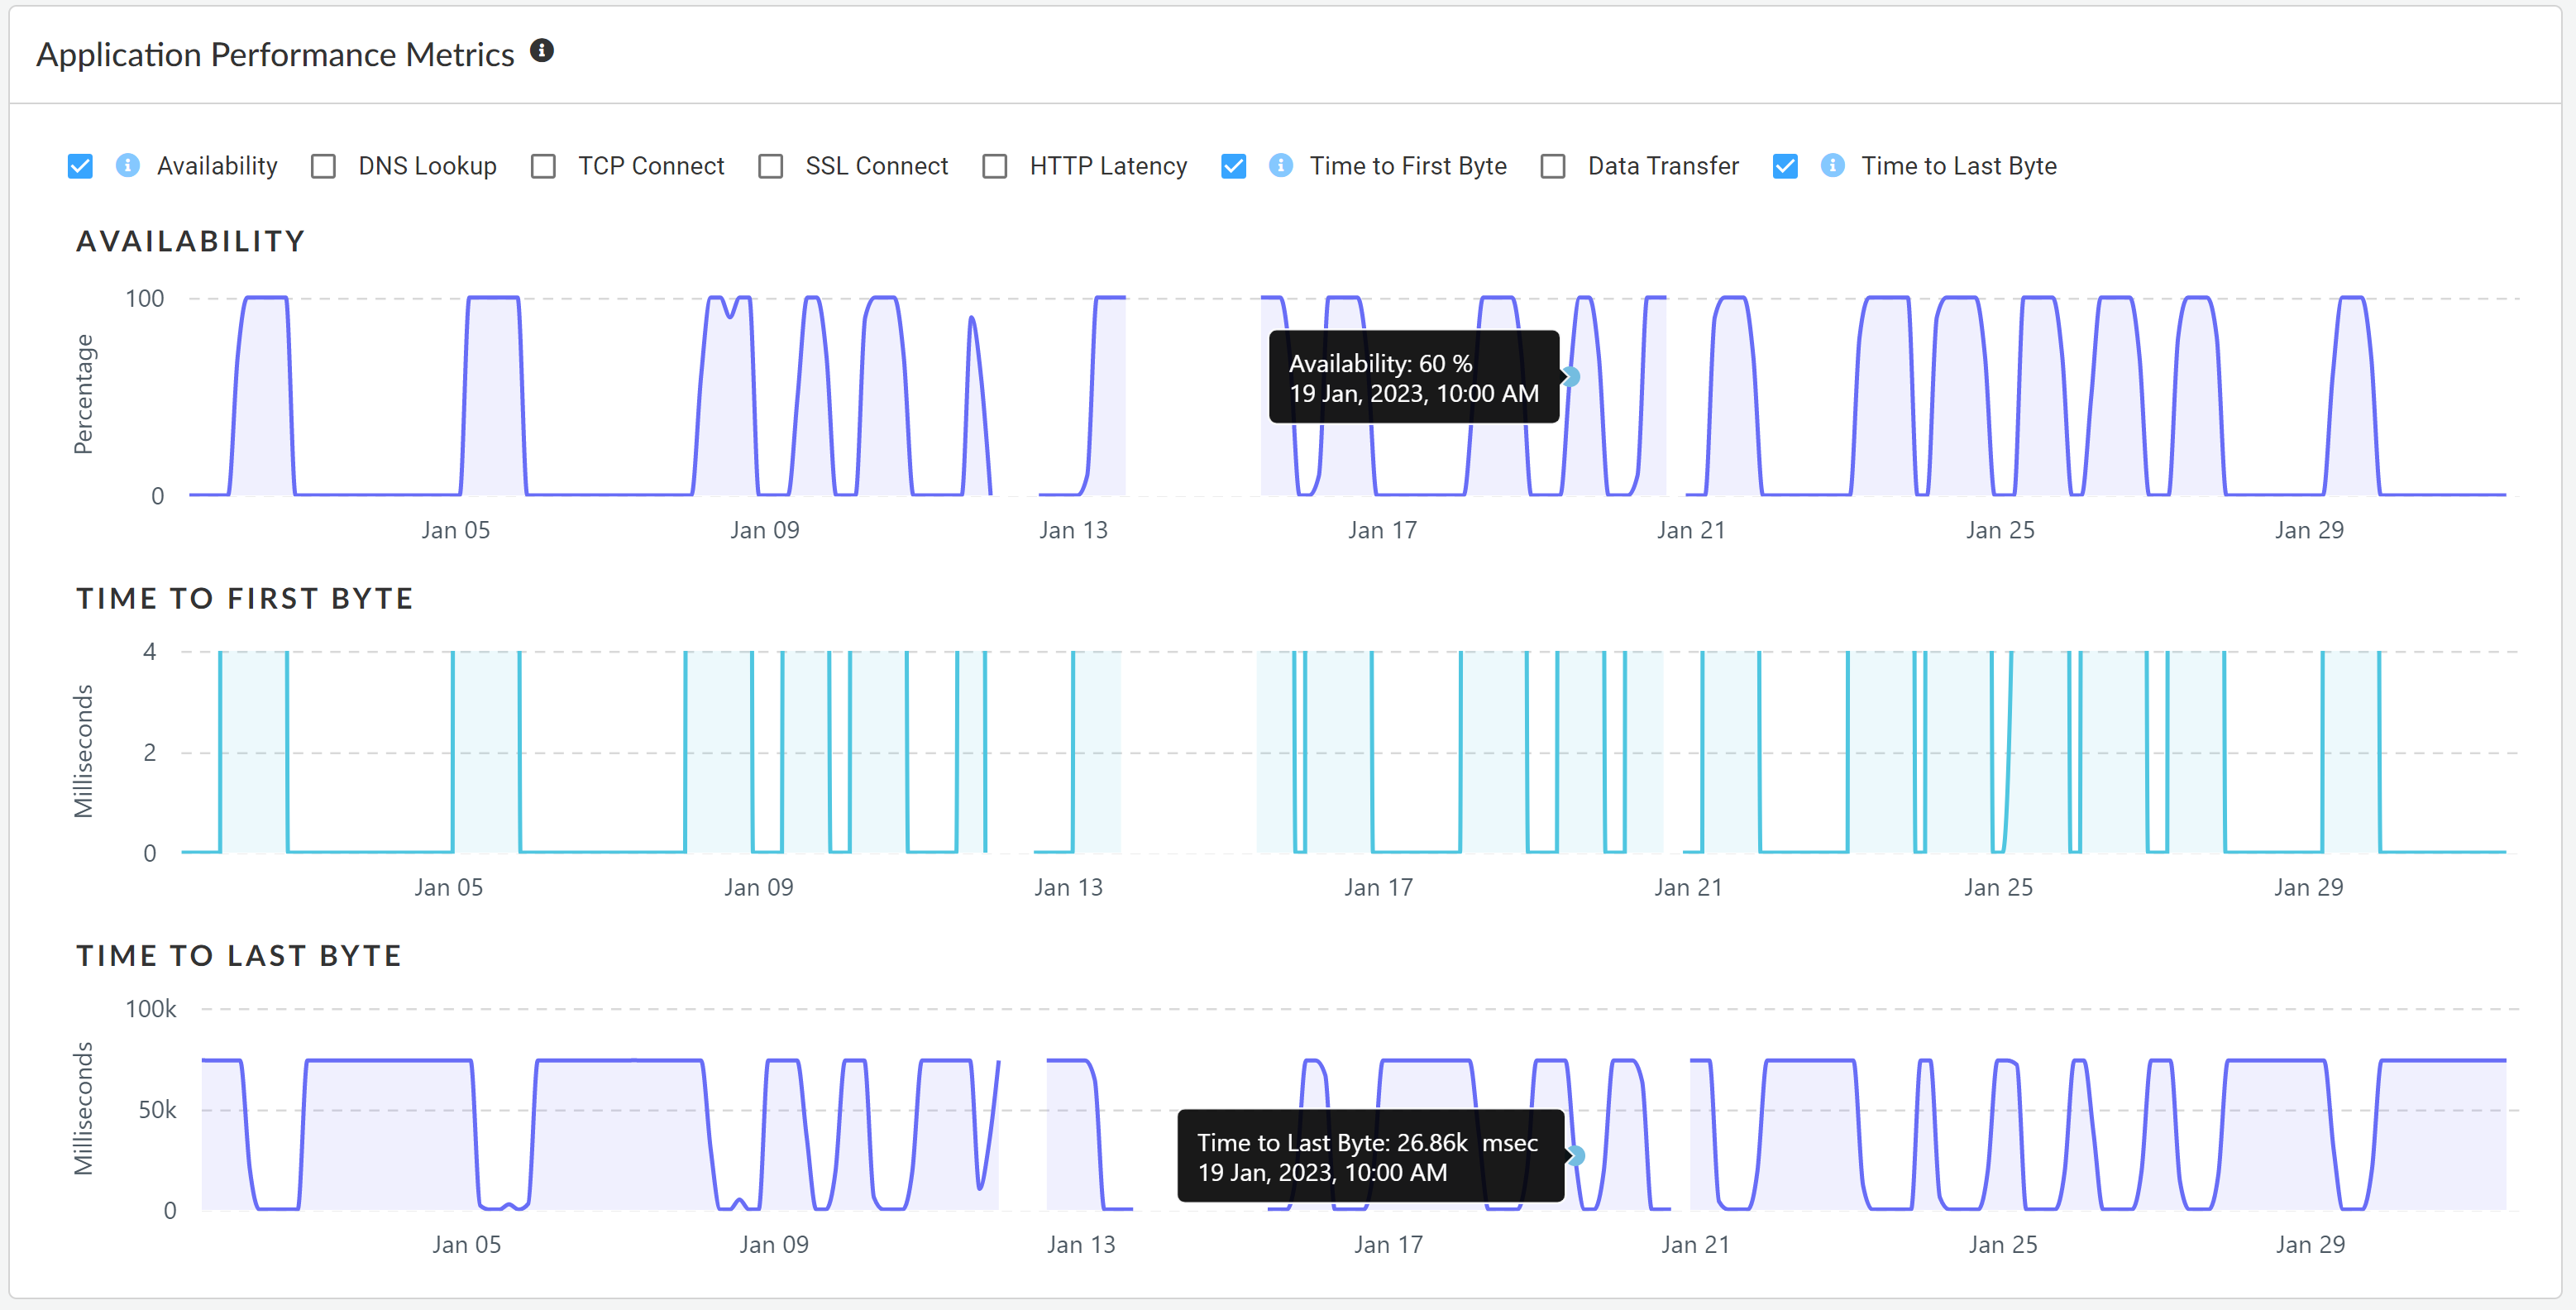Click the Availability info icon
This screenshot has height=1310, width=2576.
tap(128, 165)
